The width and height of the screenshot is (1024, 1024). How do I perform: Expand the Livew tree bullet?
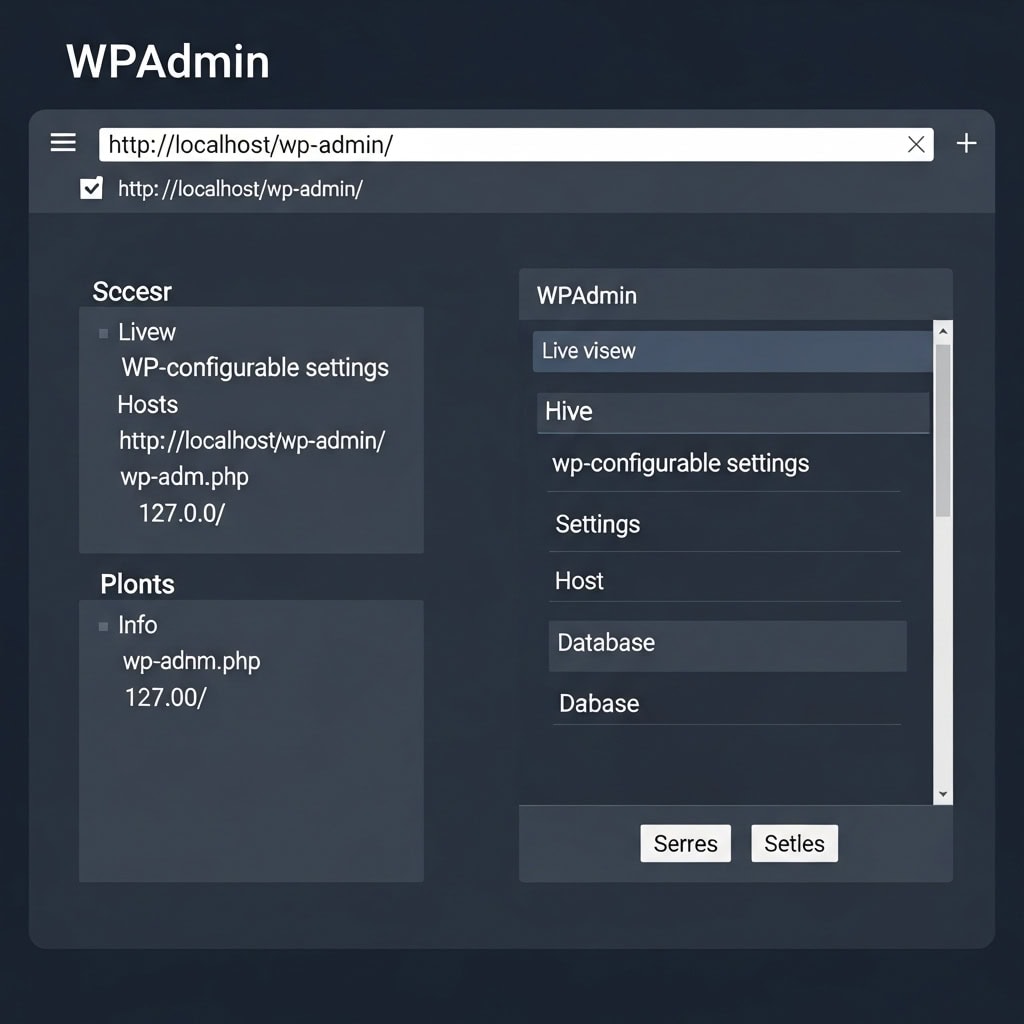[x=104, y=333]
